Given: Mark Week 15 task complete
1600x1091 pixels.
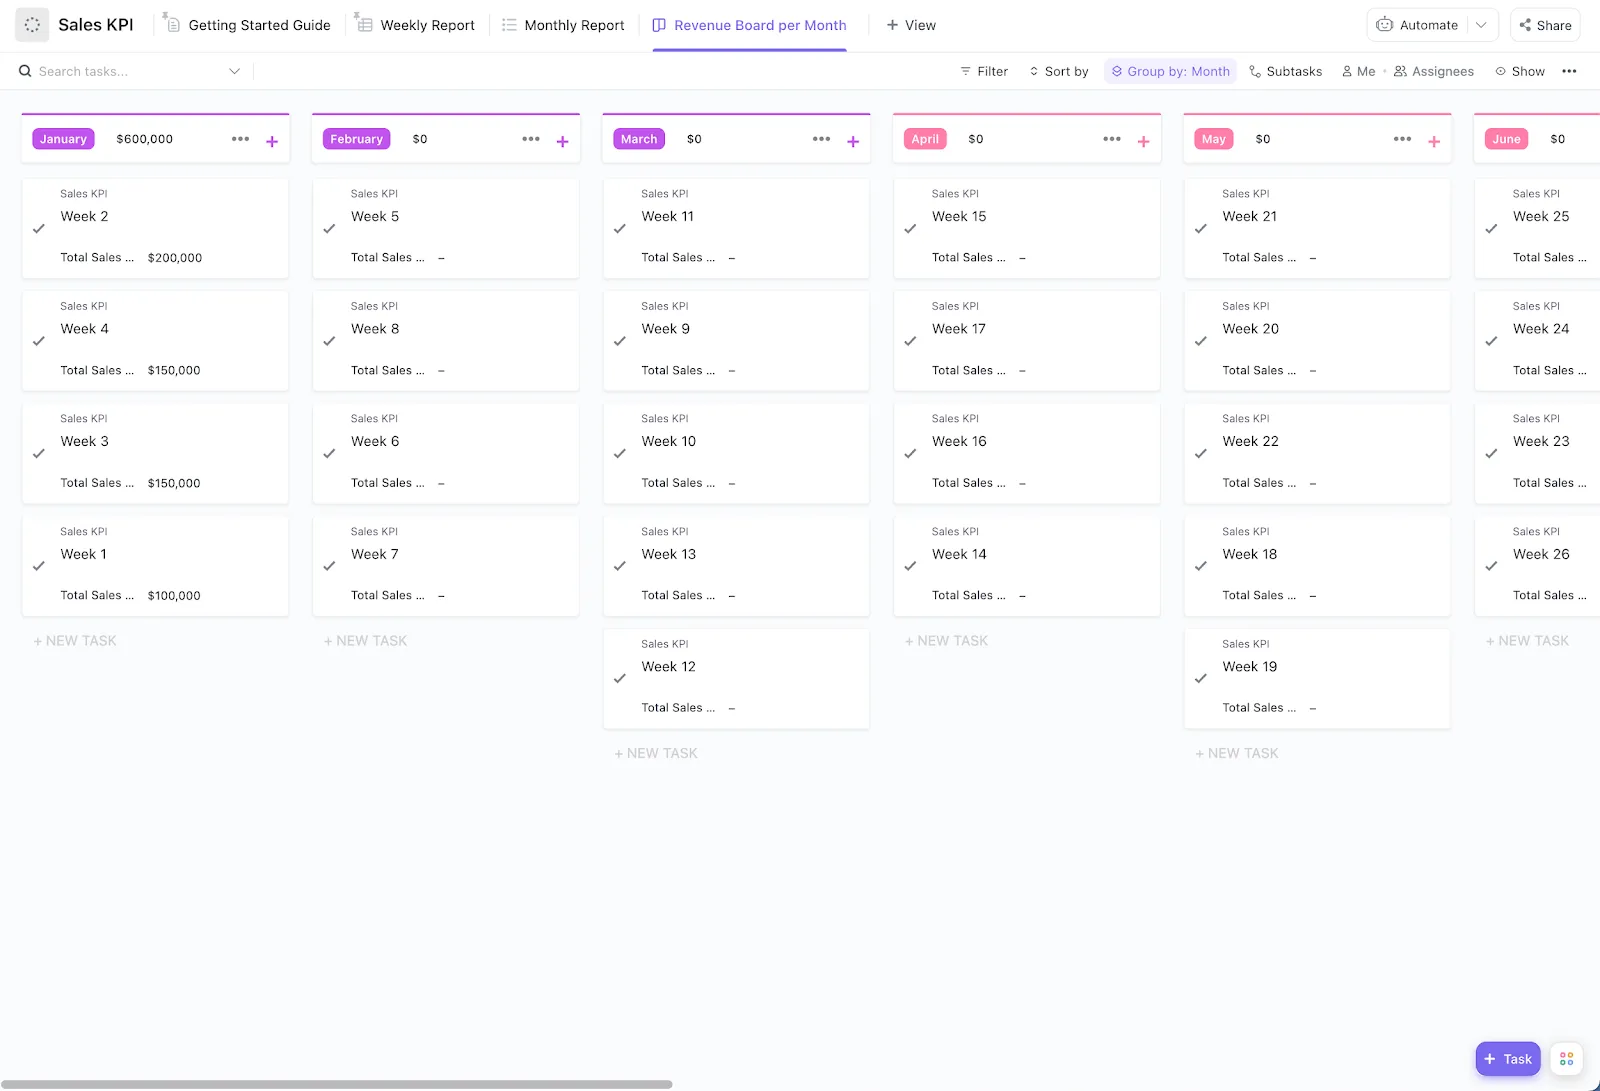Looking at the screenshot, I should 910,229.
